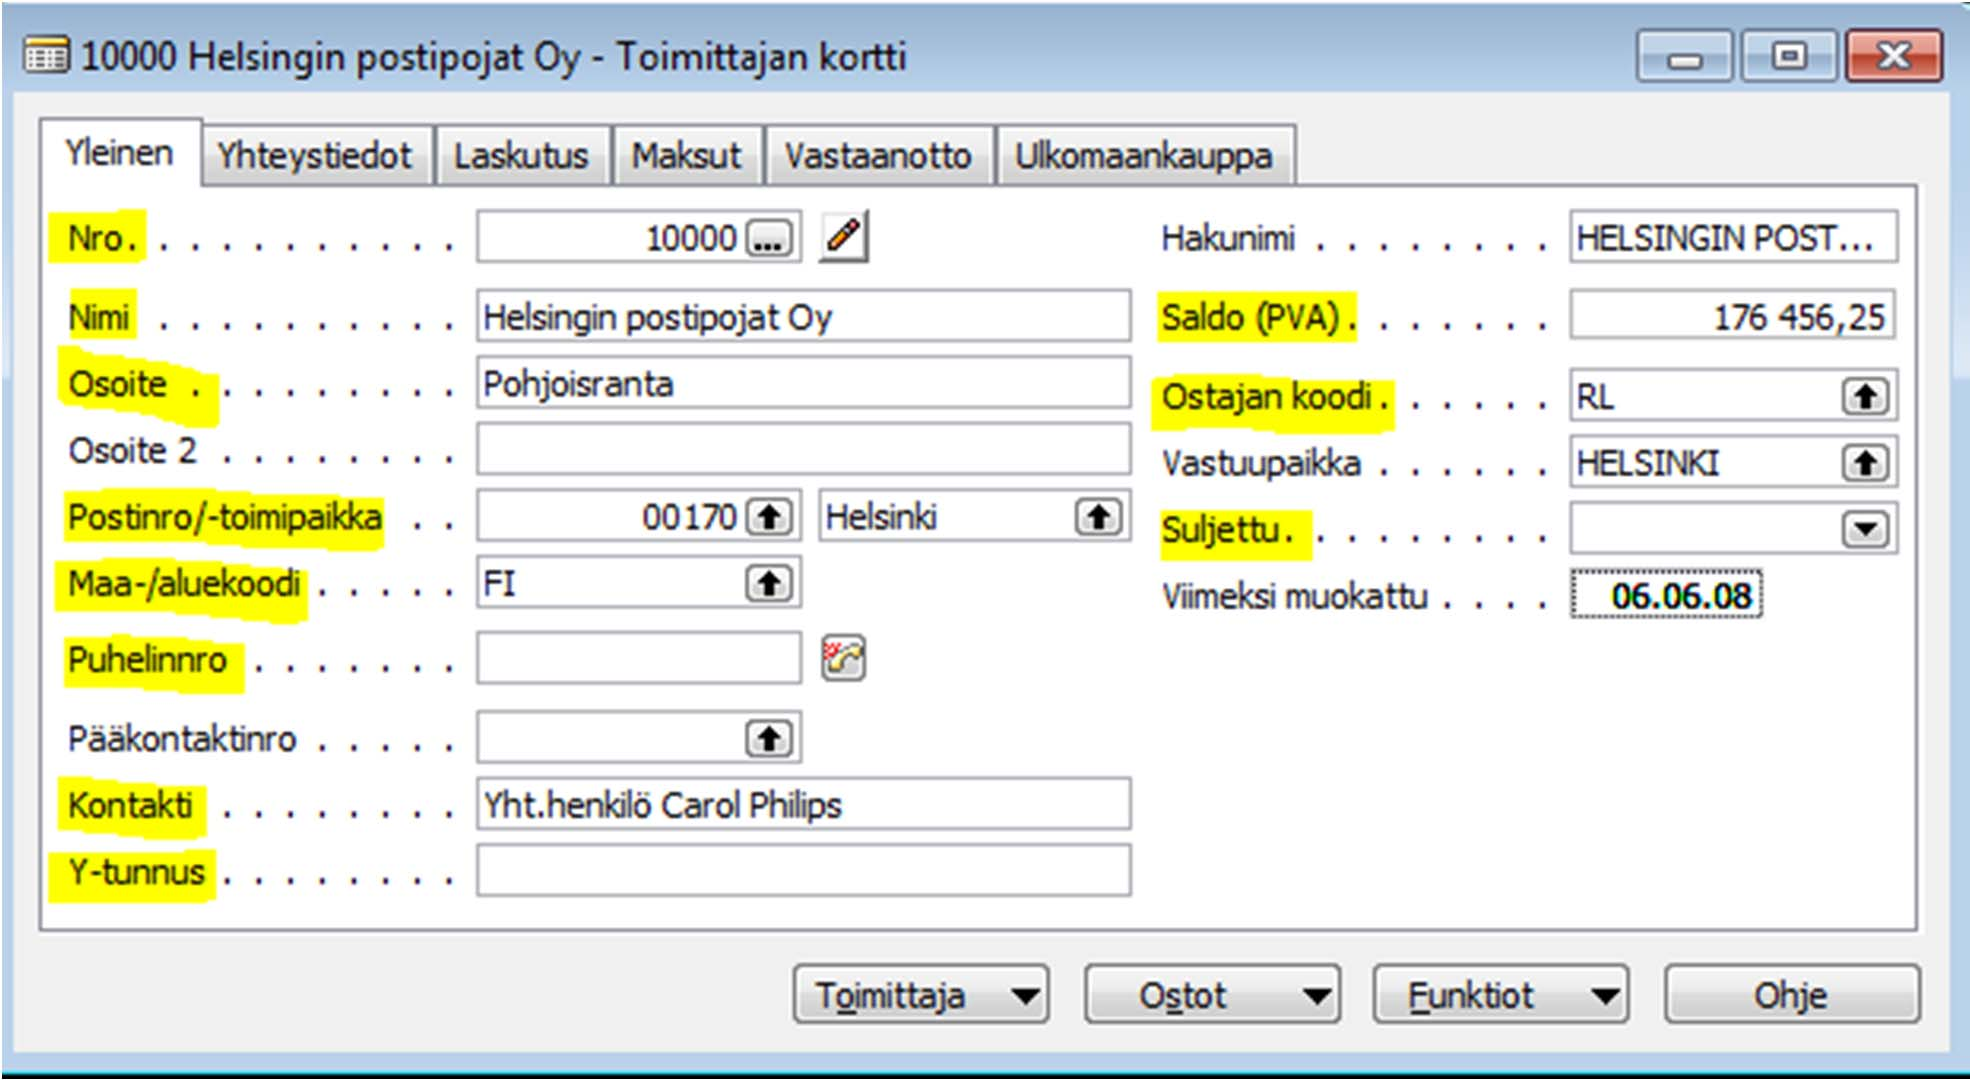Switch to the Vastaanotto tab

click(879, 156)
